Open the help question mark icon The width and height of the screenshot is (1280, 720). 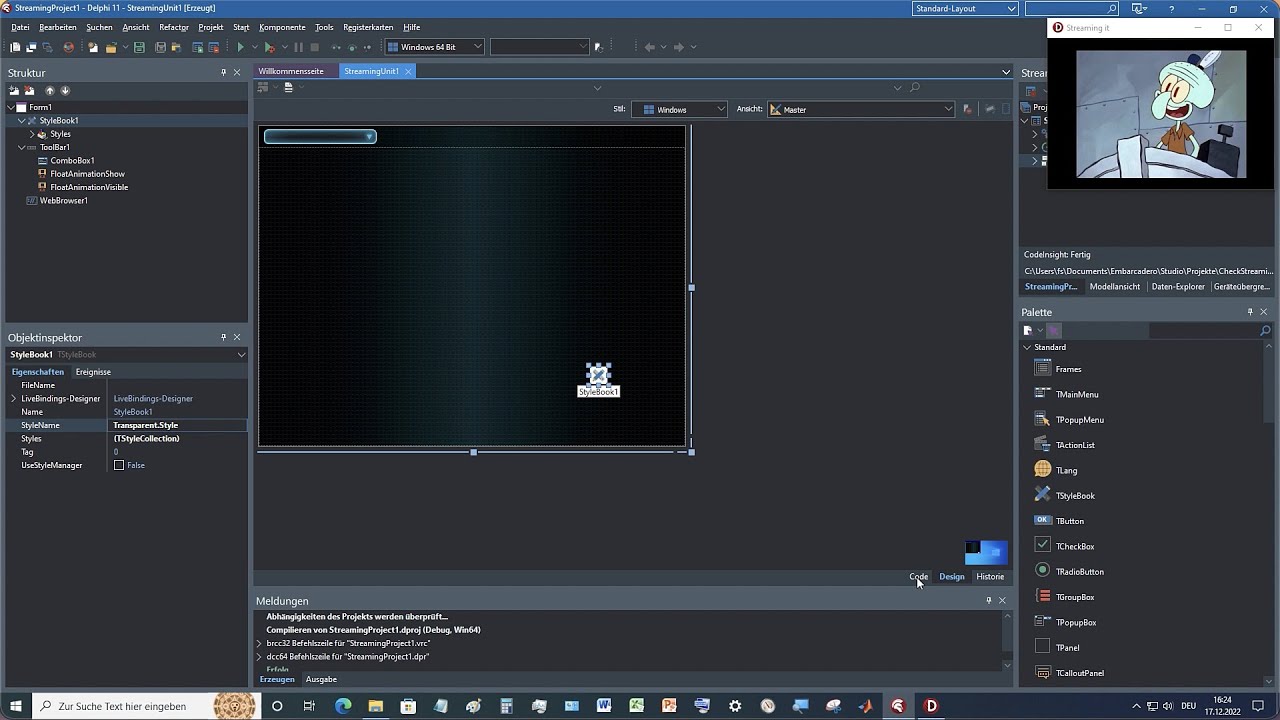(1171, 9)
